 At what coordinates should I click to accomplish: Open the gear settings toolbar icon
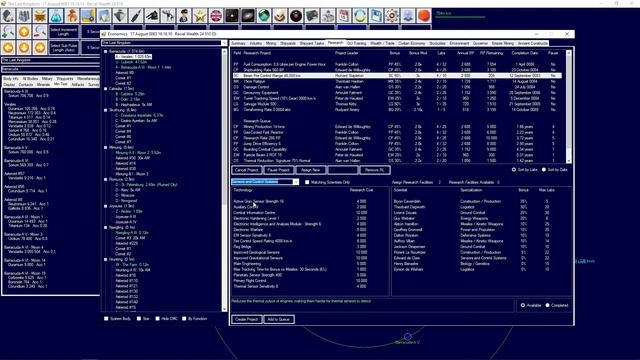click(392, 16)
